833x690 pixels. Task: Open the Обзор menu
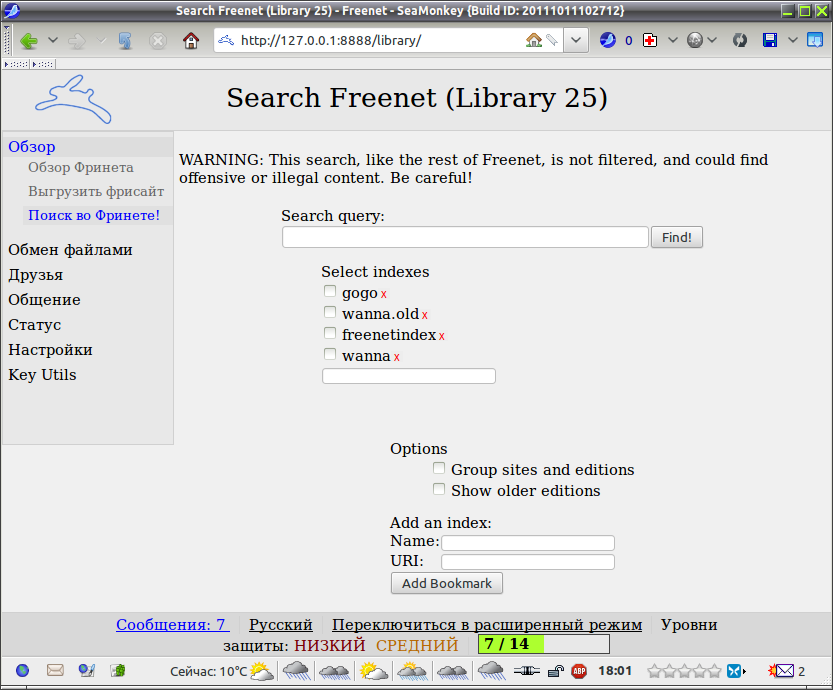[32, 147]
